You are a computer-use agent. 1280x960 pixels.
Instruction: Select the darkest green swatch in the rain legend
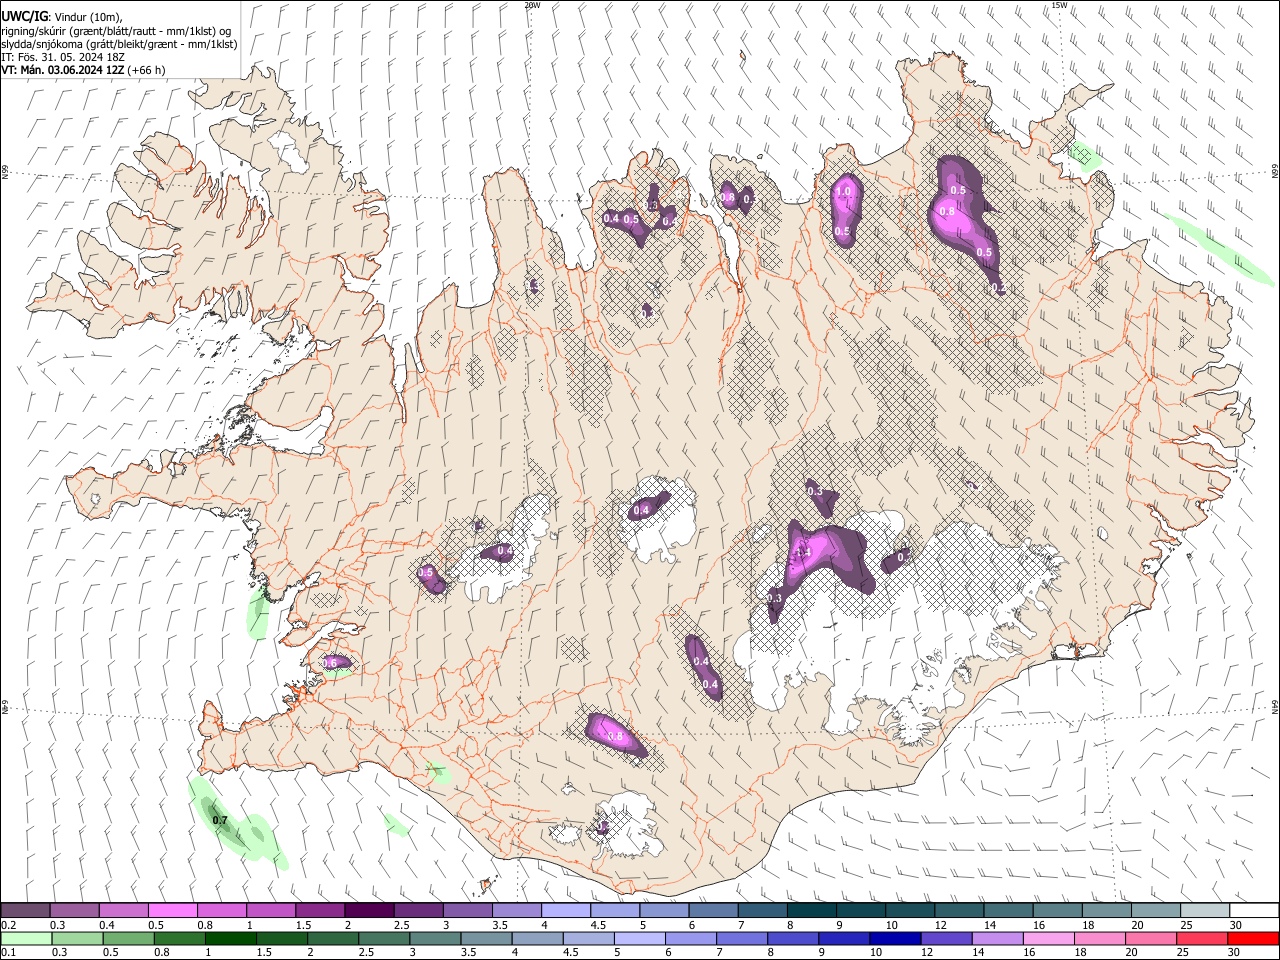pos(230,938)
